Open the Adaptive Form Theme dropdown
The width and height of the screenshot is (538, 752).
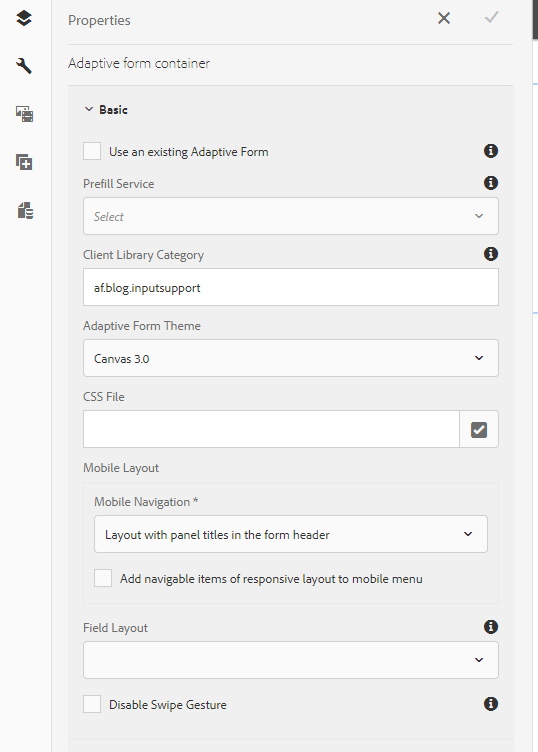click(x=291, y=358)
